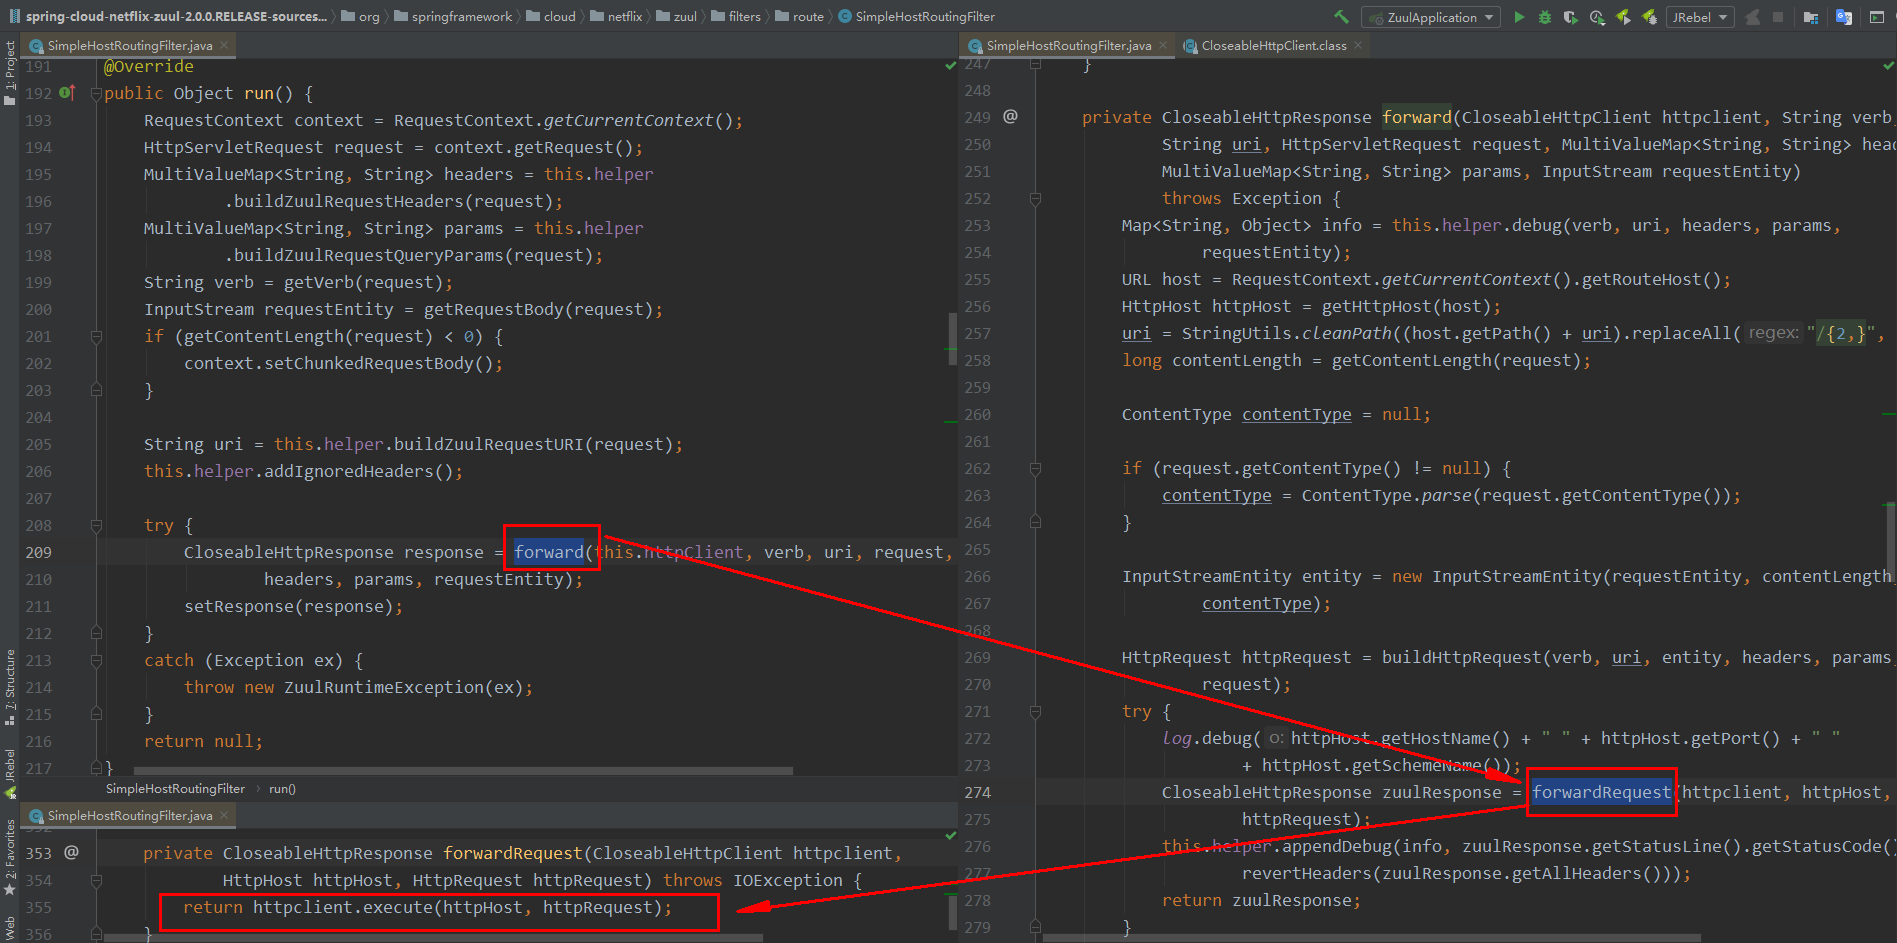Click the green inspection checkmark in left editor
1897x943 pixels.
tap(951, 66)
